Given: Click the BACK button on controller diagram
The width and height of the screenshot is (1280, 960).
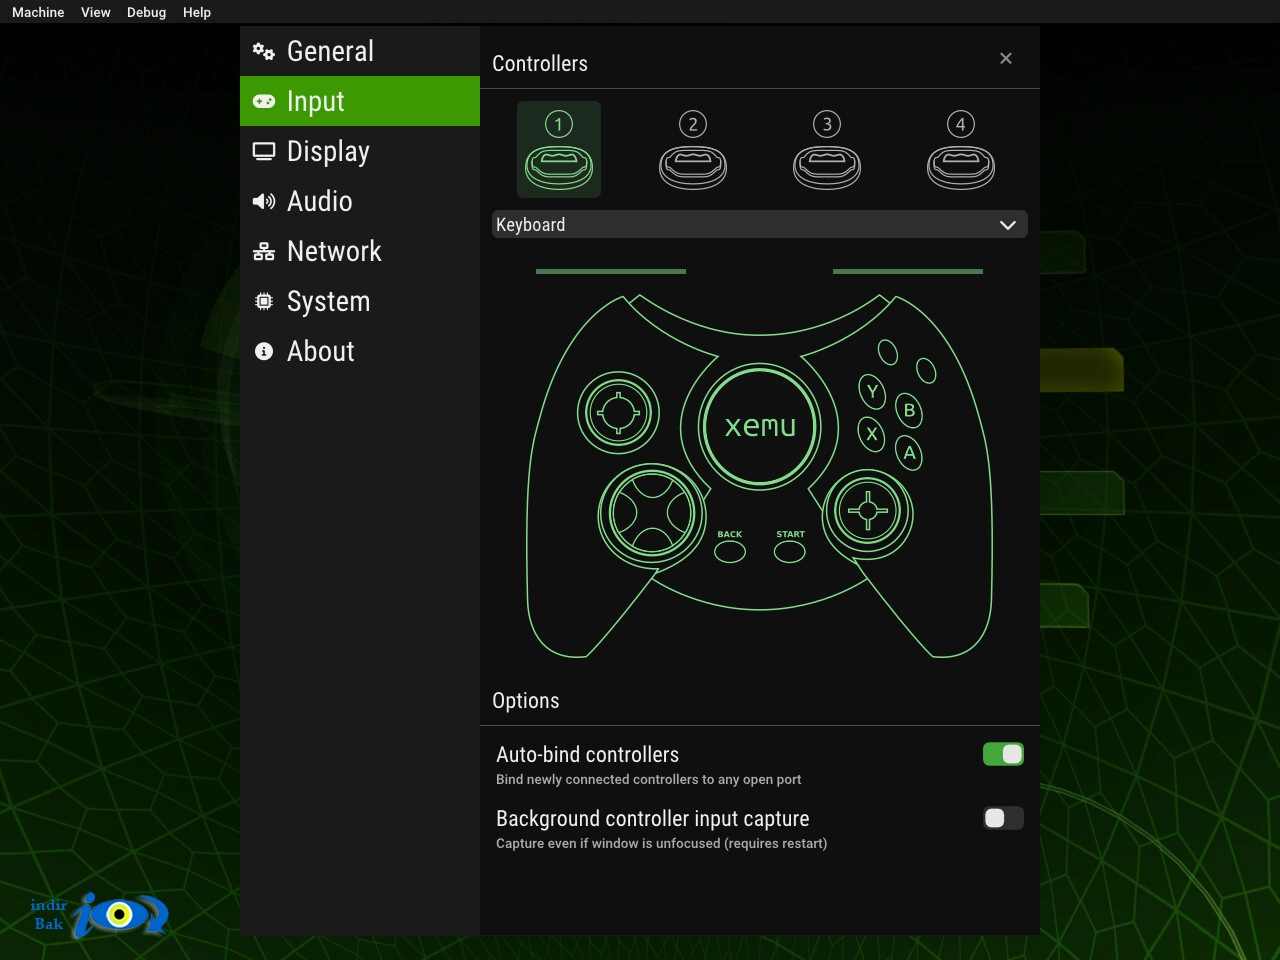Looking at the screenshot, I should (x=730, y=552).
